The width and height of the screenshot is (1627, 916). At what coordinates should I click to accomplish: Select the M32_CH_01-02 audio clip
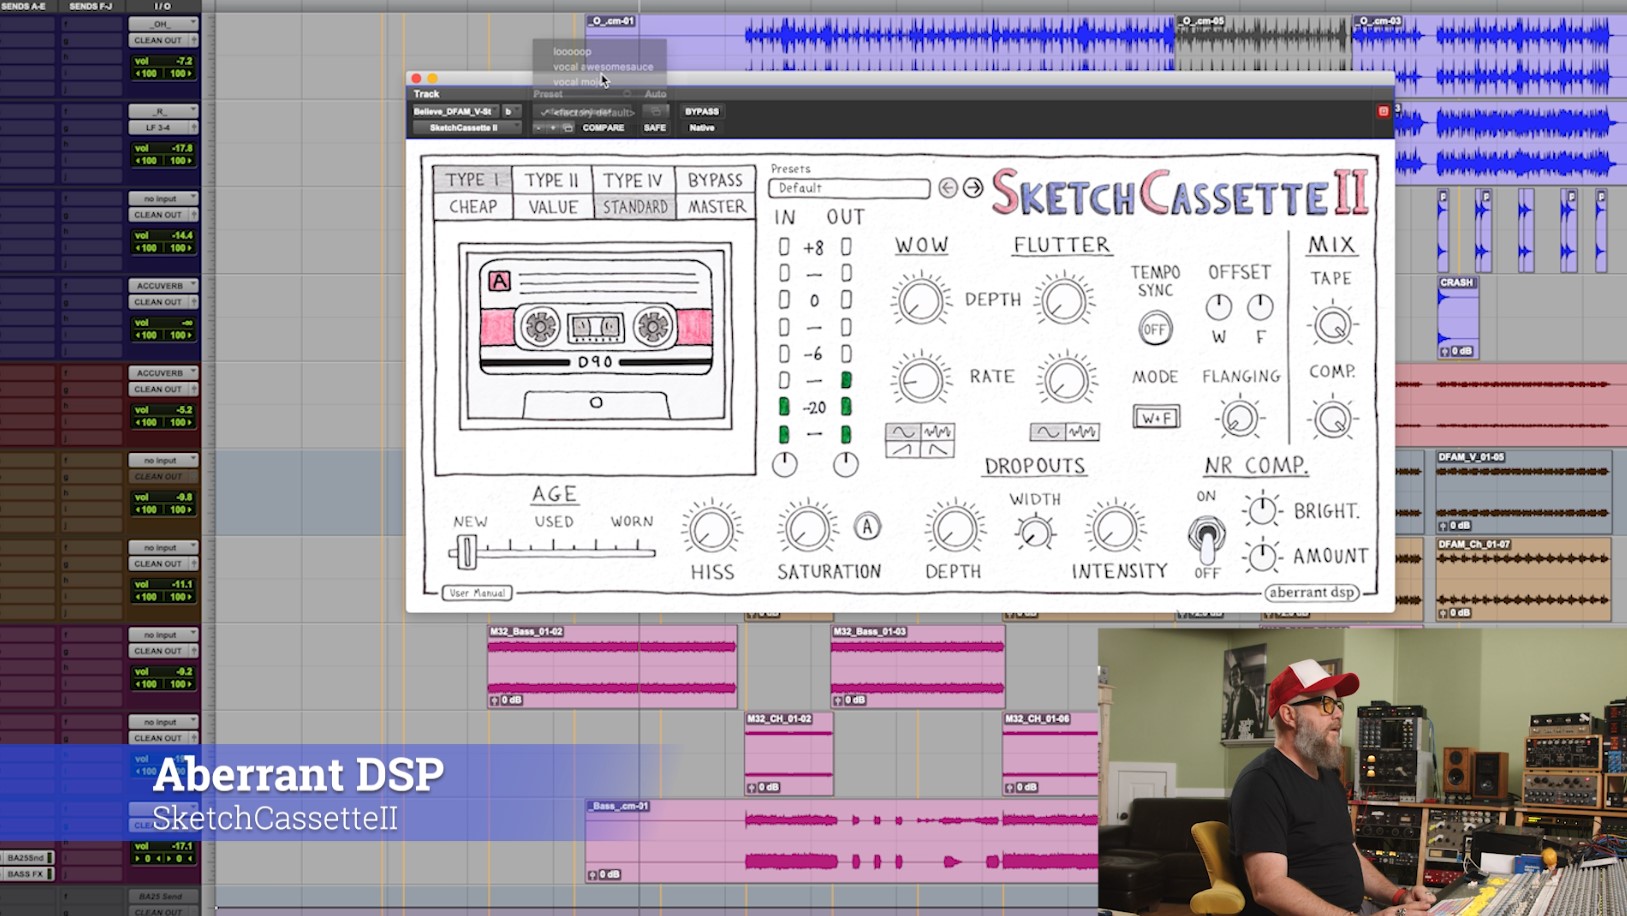tap(789, 754)
